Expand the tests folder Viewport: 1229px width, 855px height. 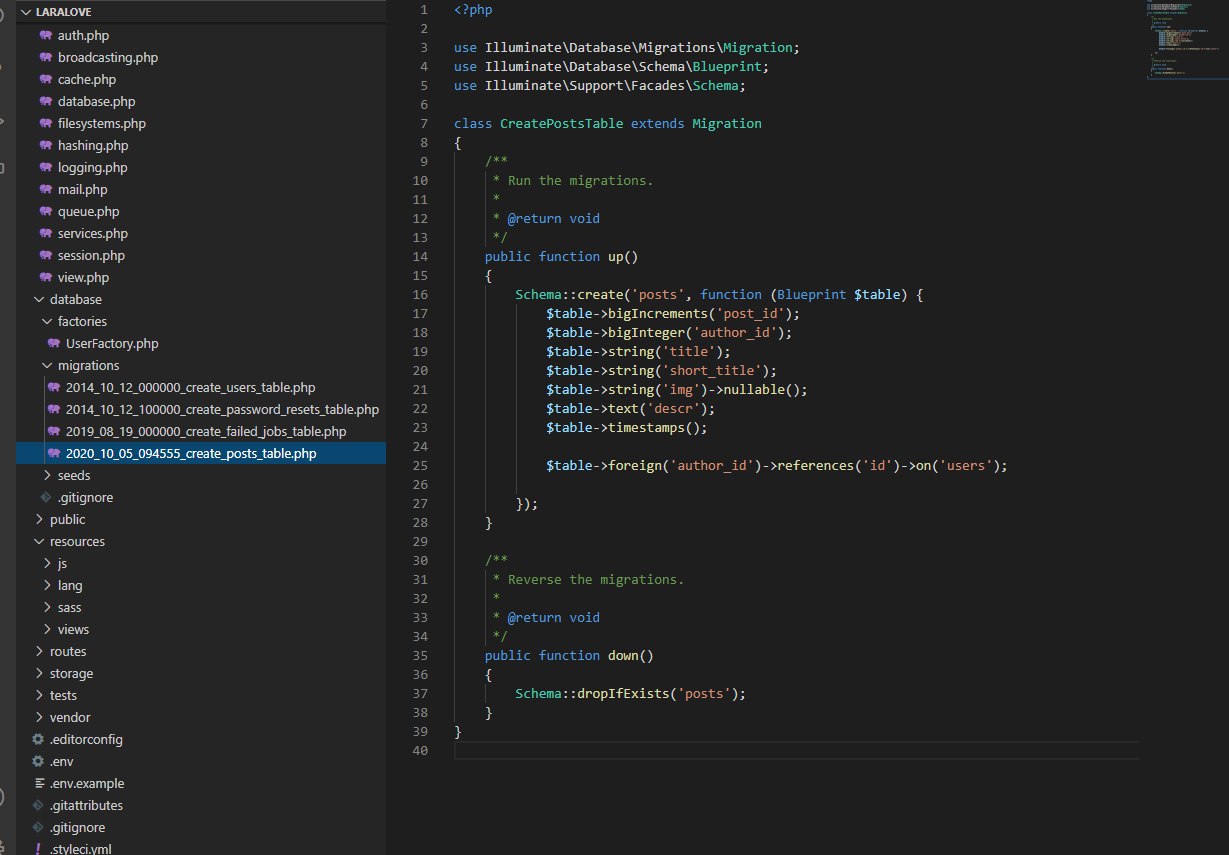(x=39, y=695)
